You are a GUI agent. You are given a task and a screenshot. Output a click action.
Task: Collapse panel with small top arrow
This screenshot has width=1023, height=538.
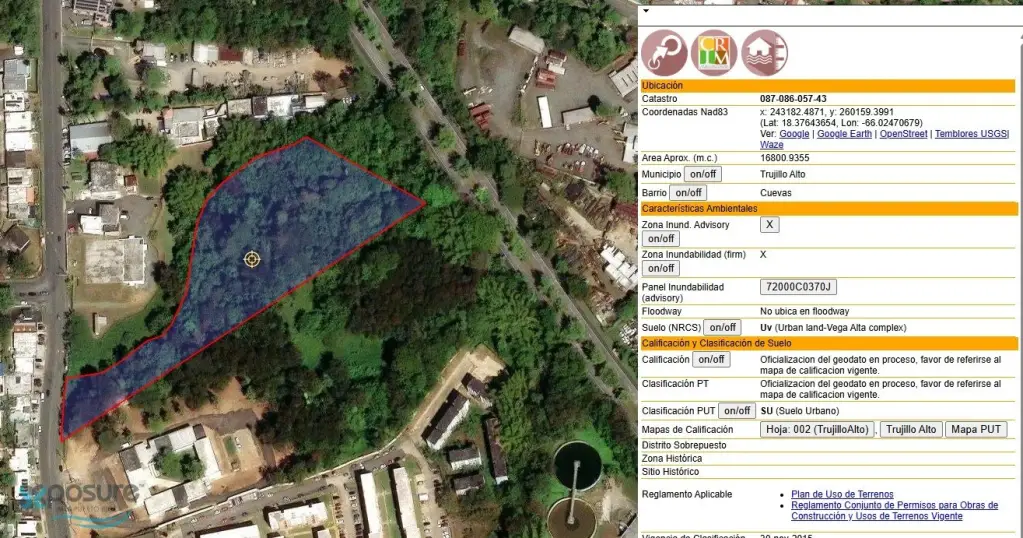645,11
